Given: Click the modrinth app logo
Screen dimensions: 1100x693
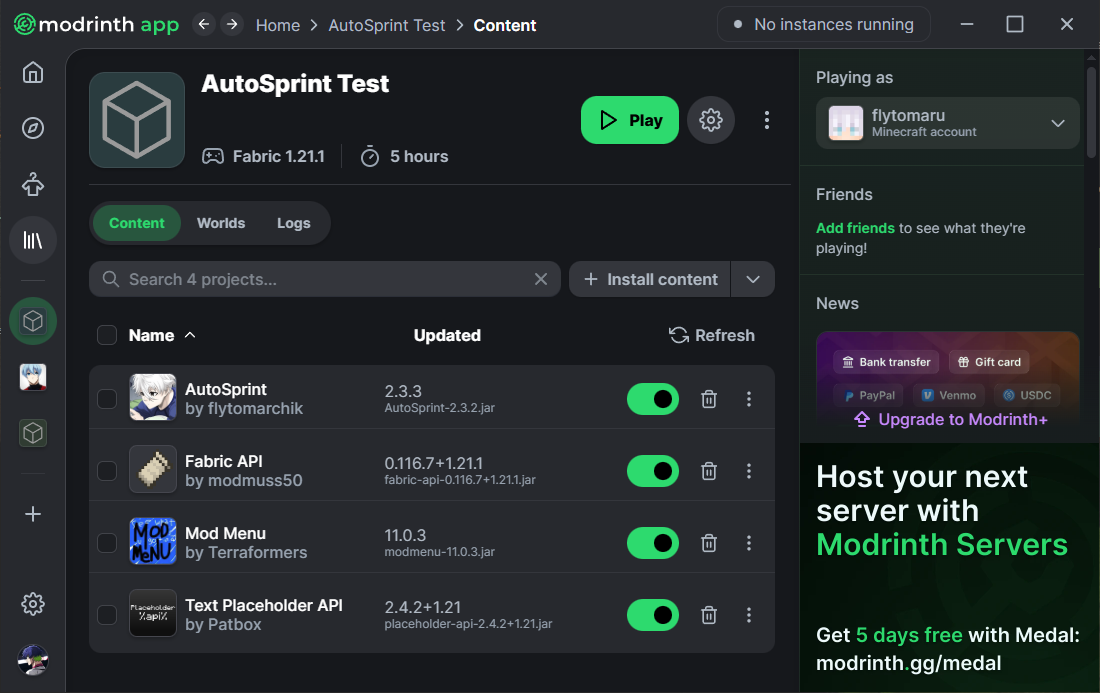Looking at the screenshot, I should tap(96, 25).
